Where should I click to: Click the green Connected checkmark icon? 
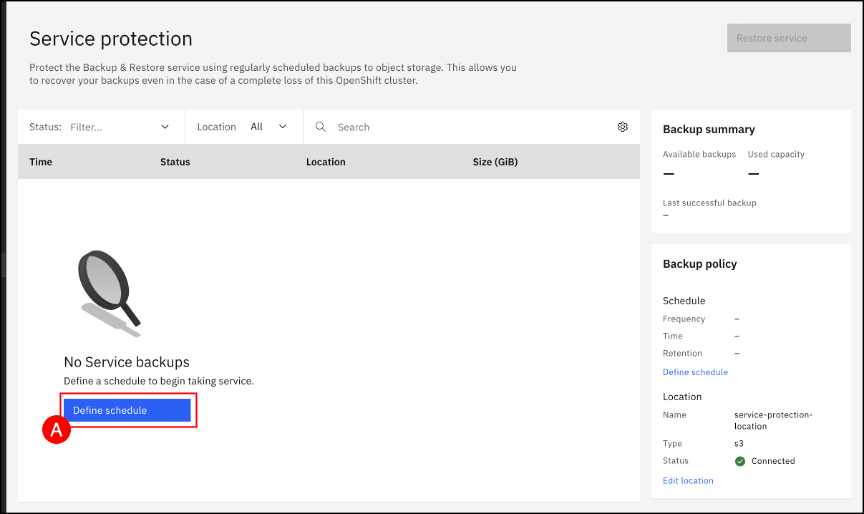point(740,461)
